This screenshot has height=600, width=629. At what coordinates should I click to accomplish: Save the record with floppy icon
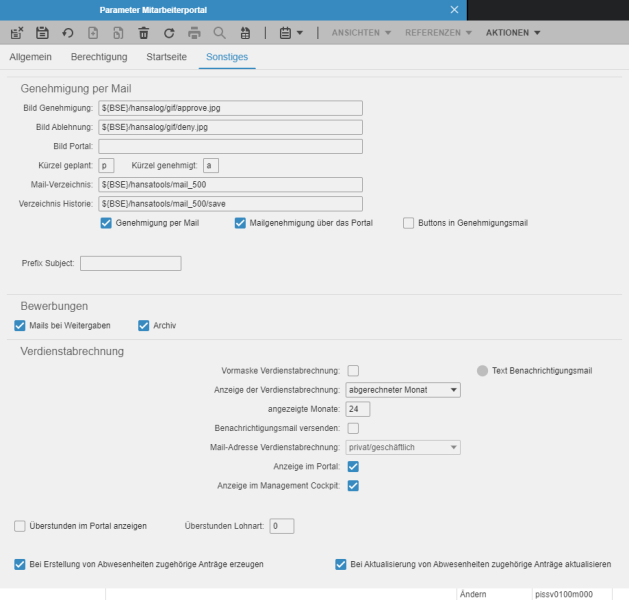click(x=42, y=33)
